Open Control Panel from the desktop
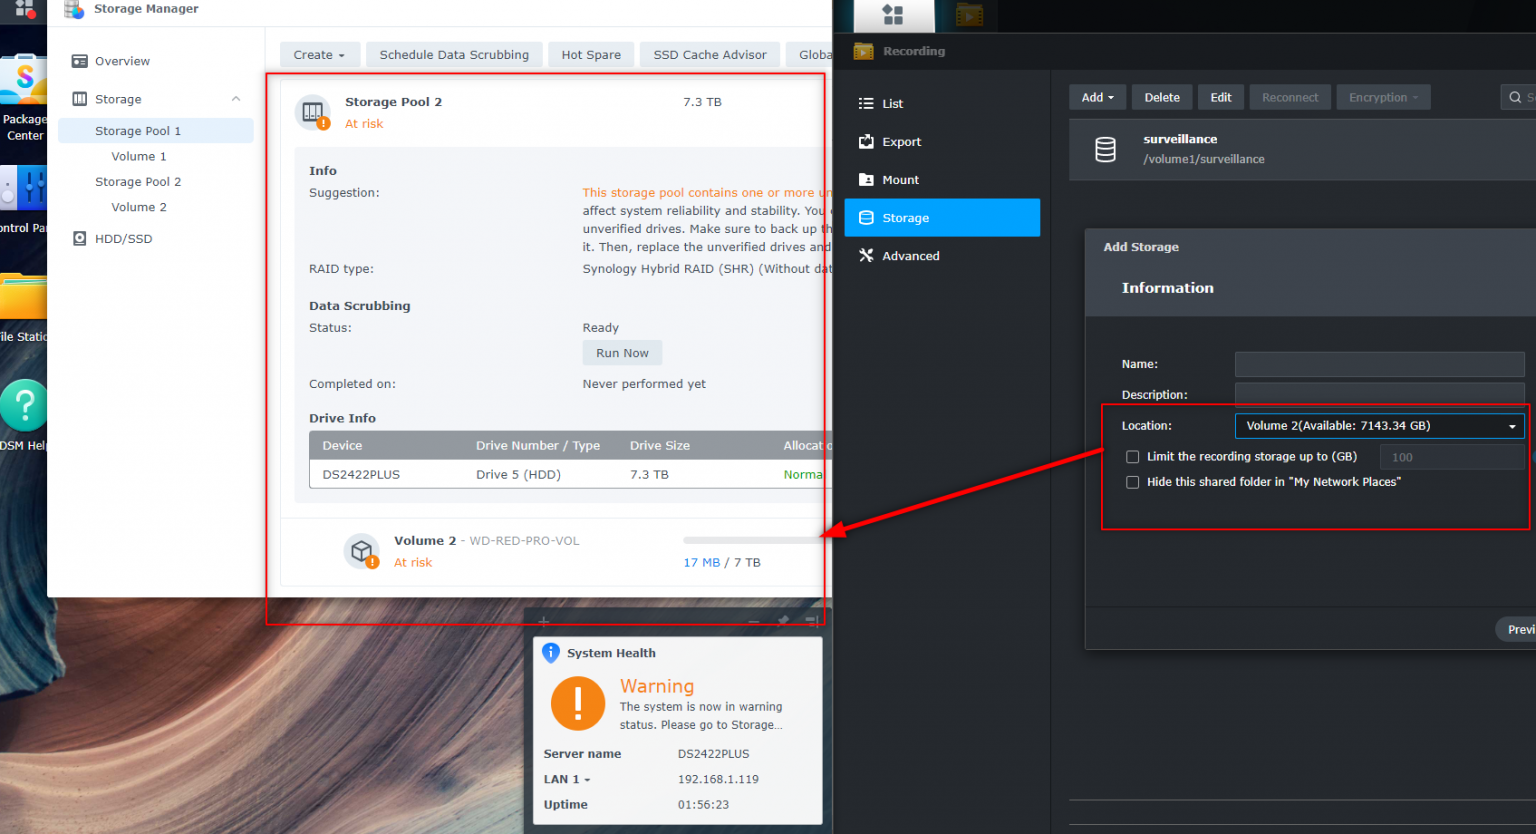Image resolution: width=1536 pixels, height=834 pixels. pyautogui.click(x=22, y=188)
